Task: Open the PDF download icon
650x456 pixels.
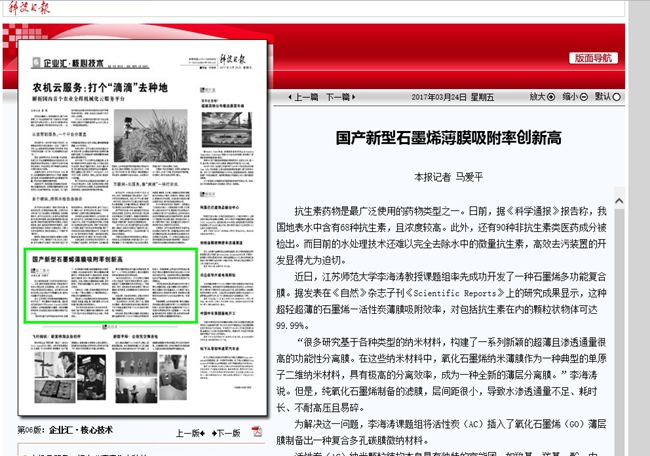Action: [x=256, y=432]
